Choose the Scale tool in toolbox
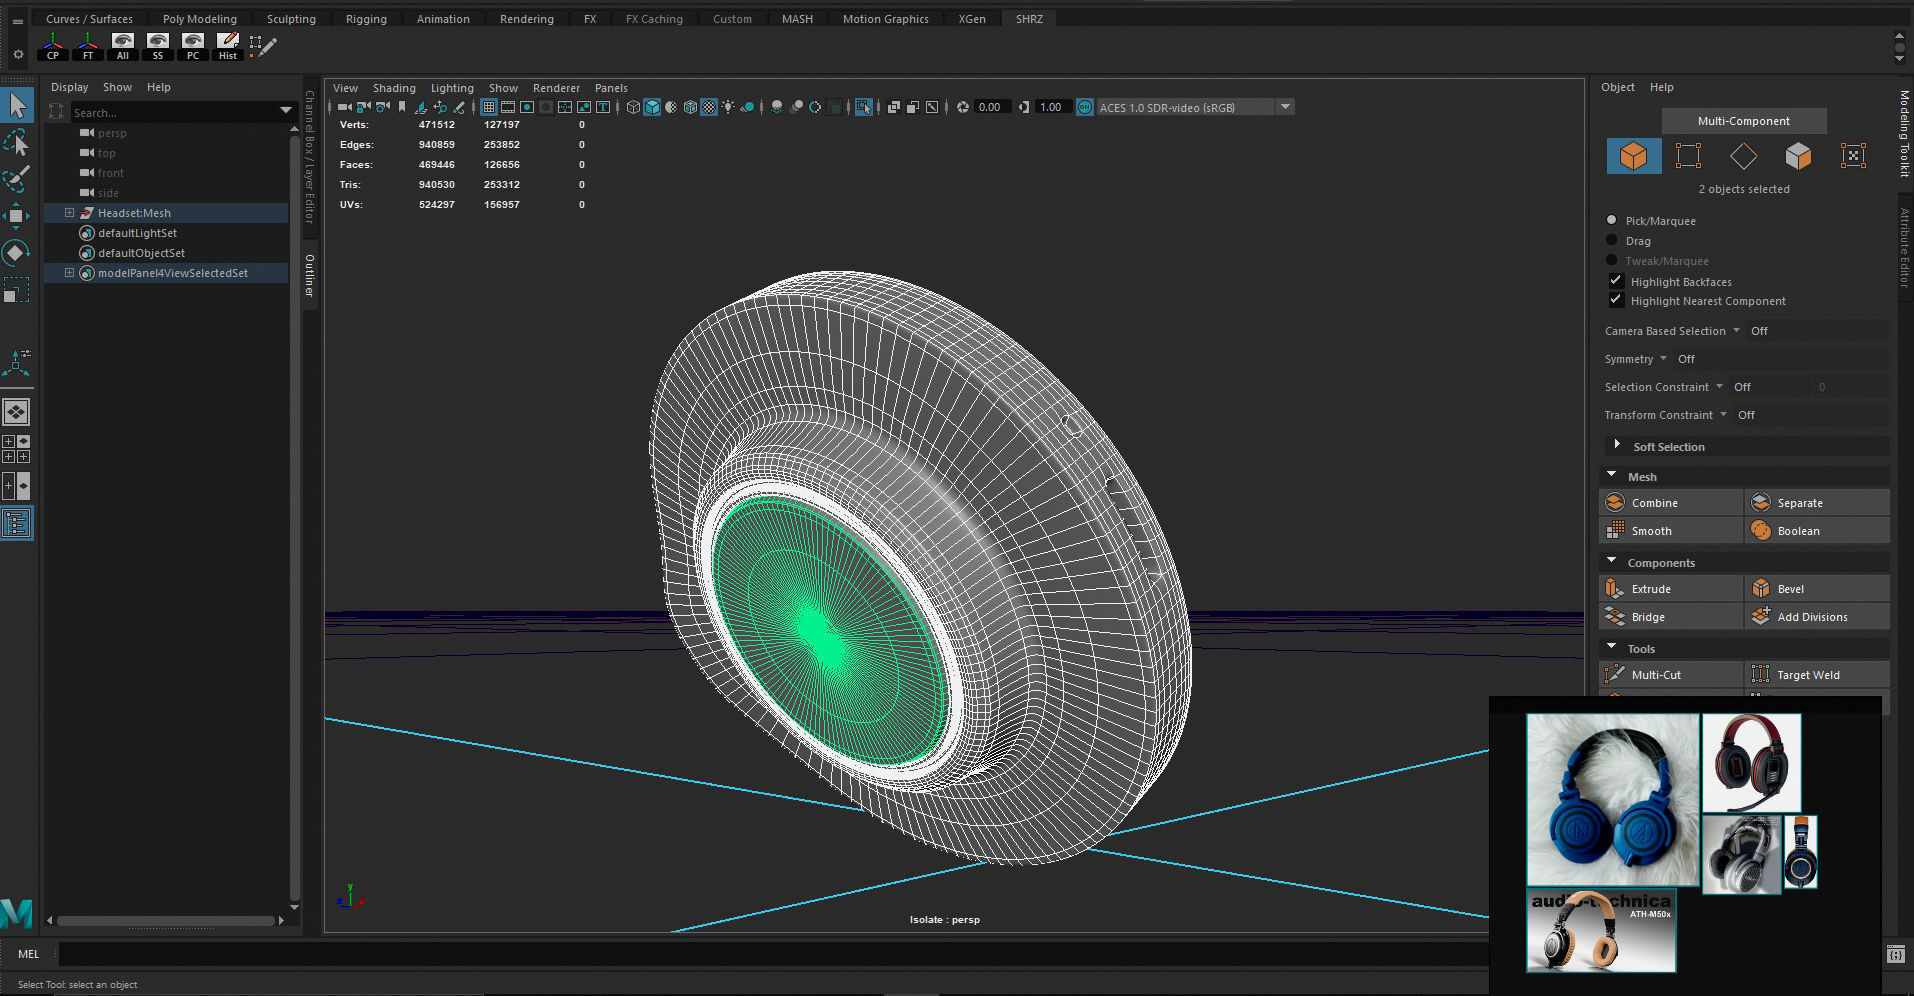The image size is (1914, 996). (17, 290)
